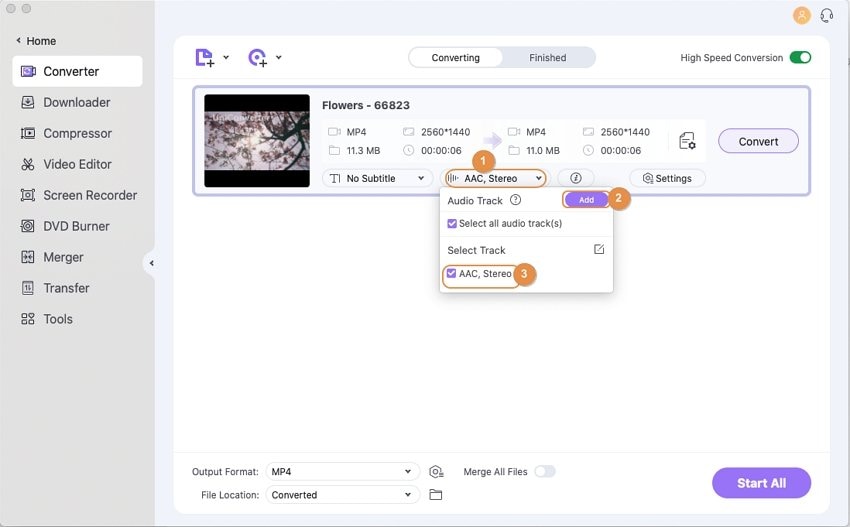Image resolution: width=850 pixels, height=527 pixels.
Task: Open the Converter section in sidebar
Action: pos(77,71)
